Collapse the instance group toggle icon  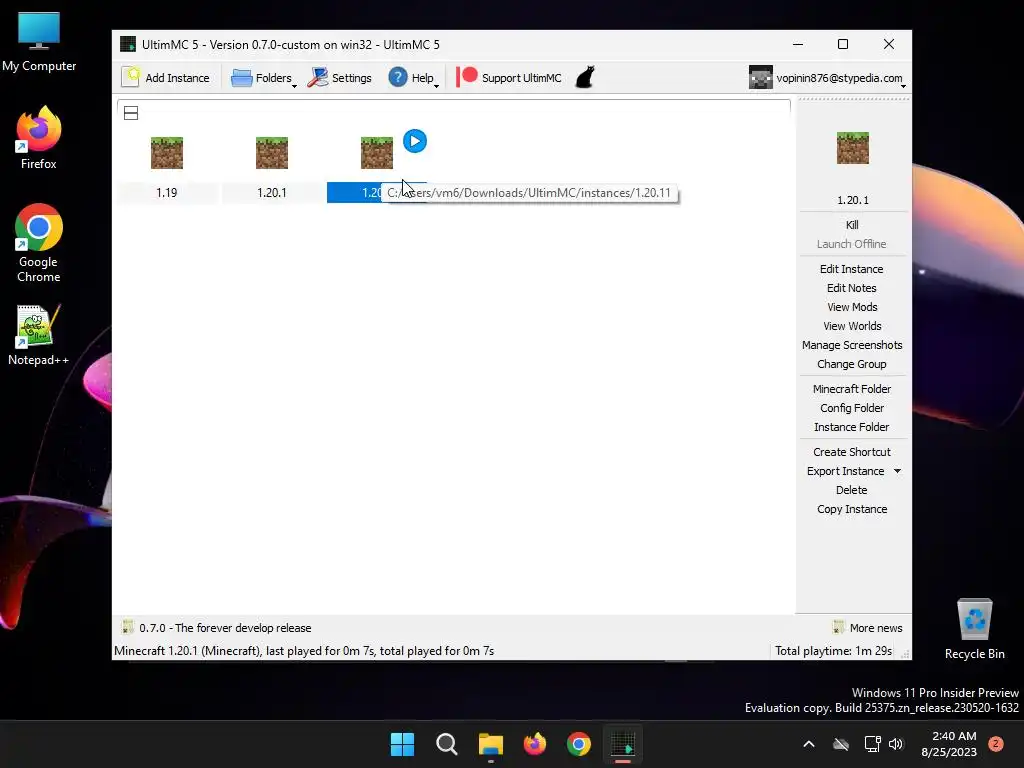[x=131, y=113]
